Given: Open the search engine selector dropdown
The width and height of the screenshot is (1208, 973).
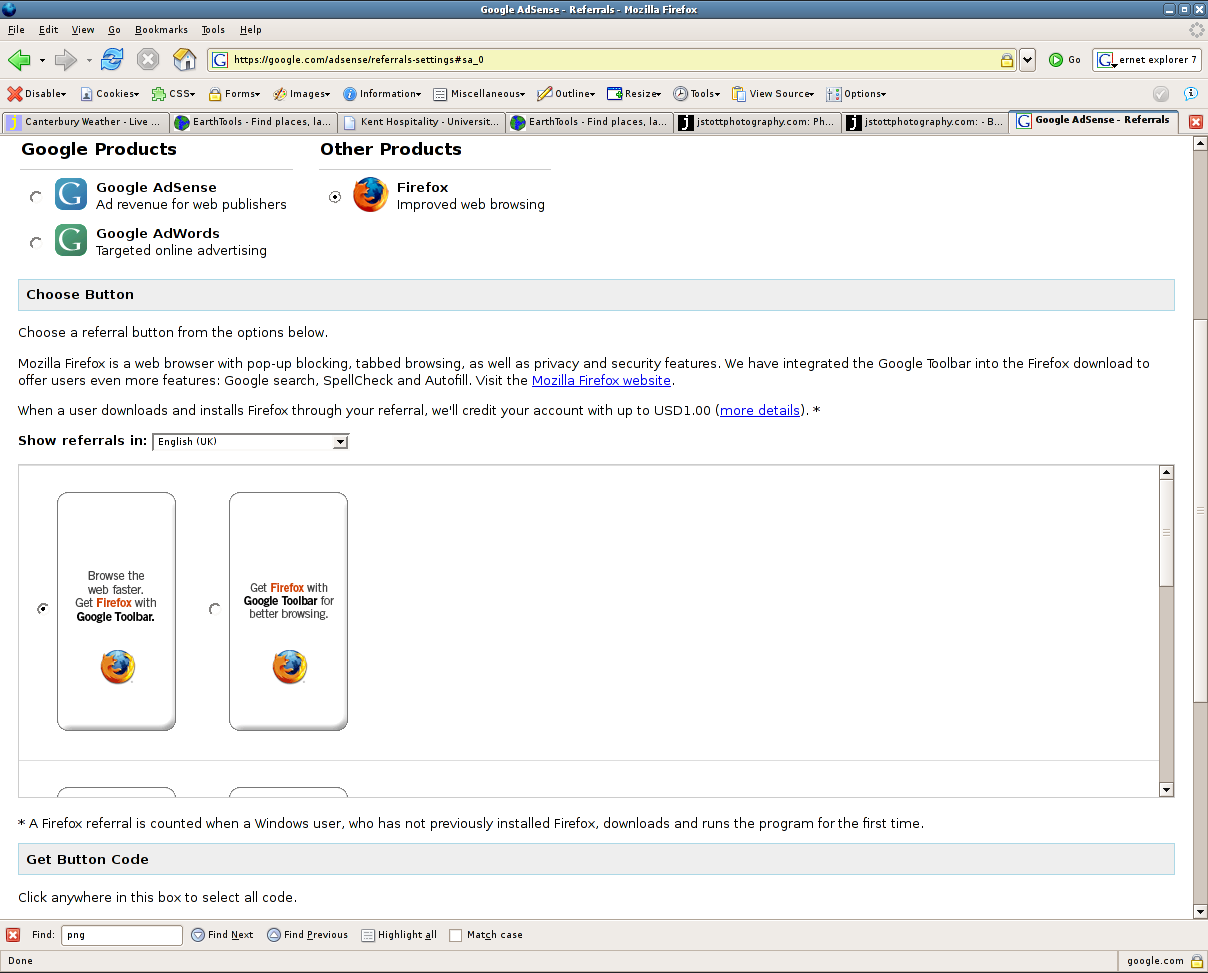Looking at the screenshot, I should [x=1106, y=61].
